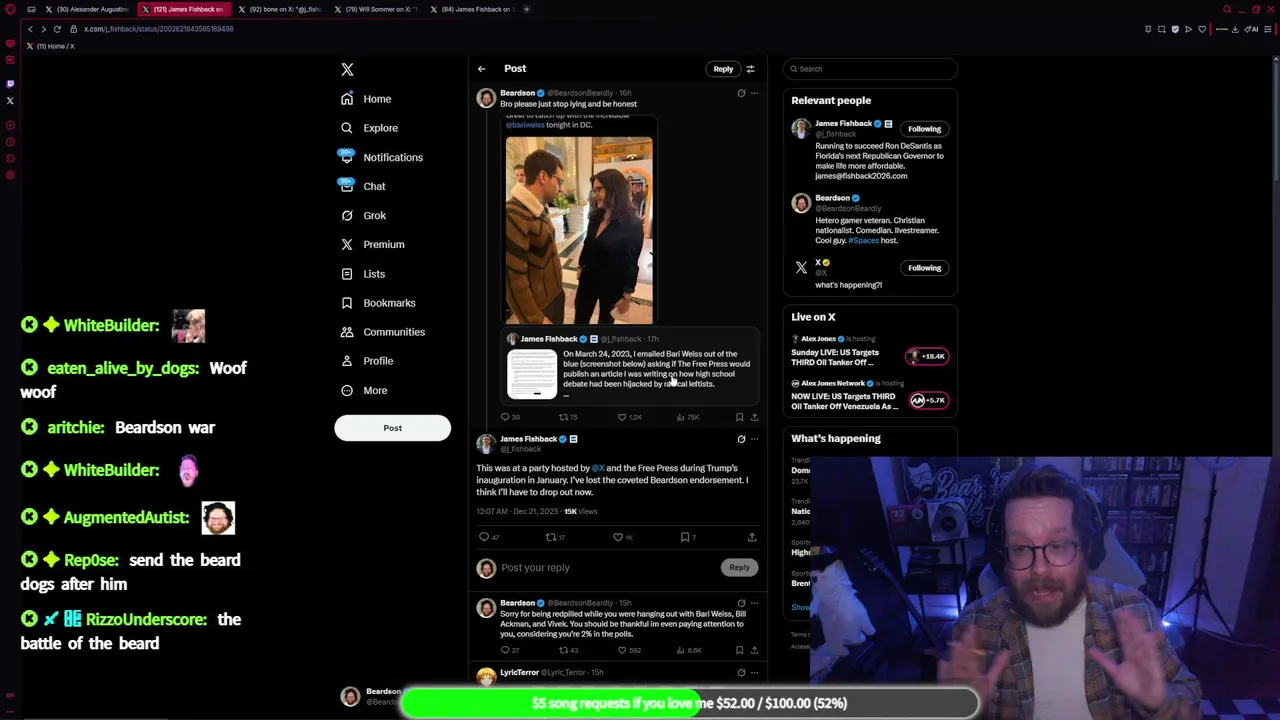1280x720 pixels.
Task: Bookmark Beardson's top post
Action: 739,417
